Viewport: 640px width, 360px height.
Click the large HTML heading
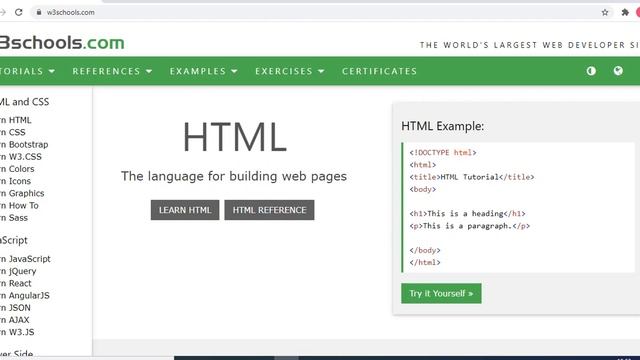(235, 137)
